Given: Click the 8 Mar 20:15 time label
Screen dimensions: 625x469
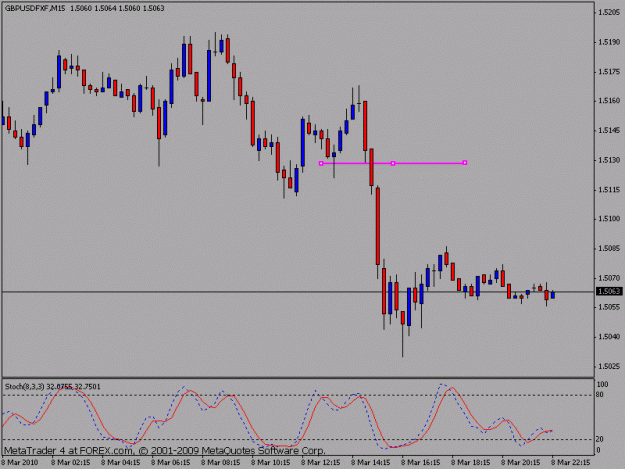Looking at the screenshot, I should [521, 463].
